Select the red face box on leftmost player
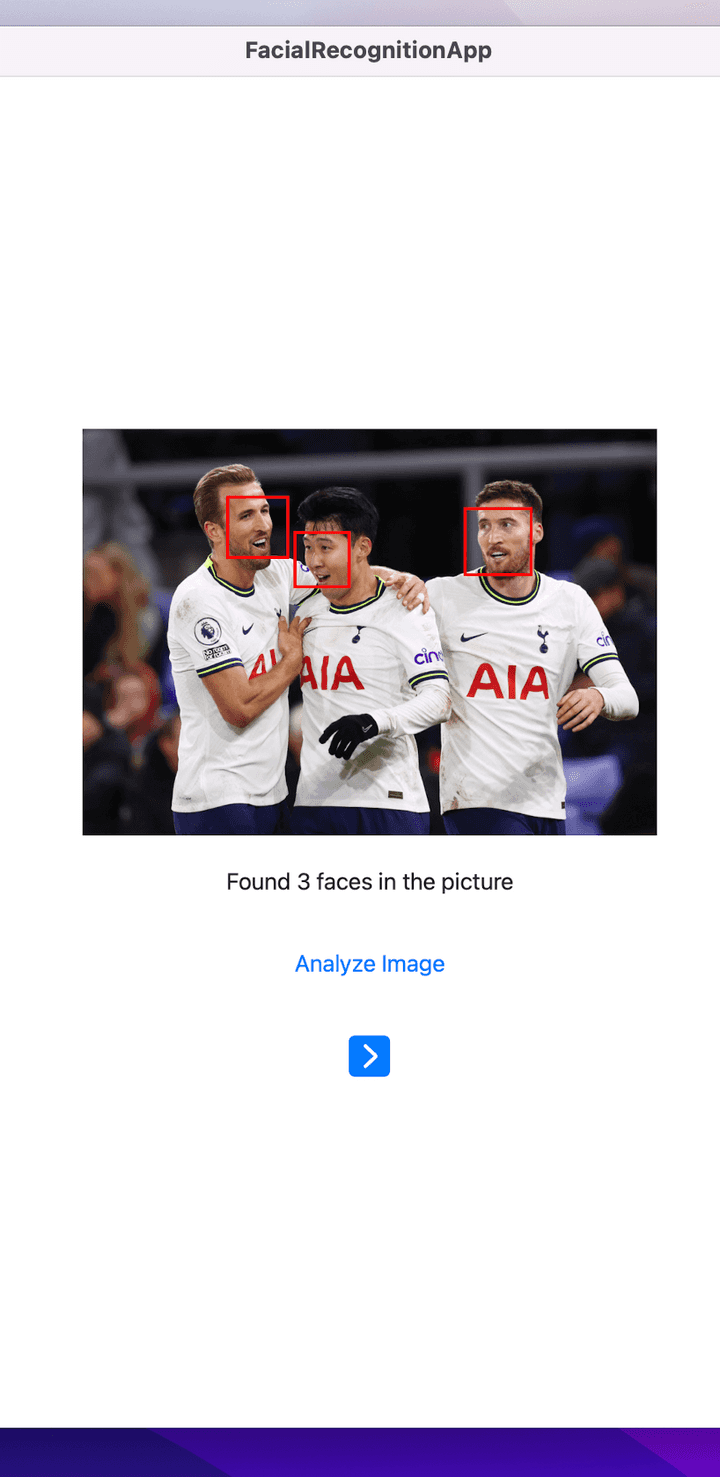This screenshot has height=1477, width=720. [x=257, y=527]
